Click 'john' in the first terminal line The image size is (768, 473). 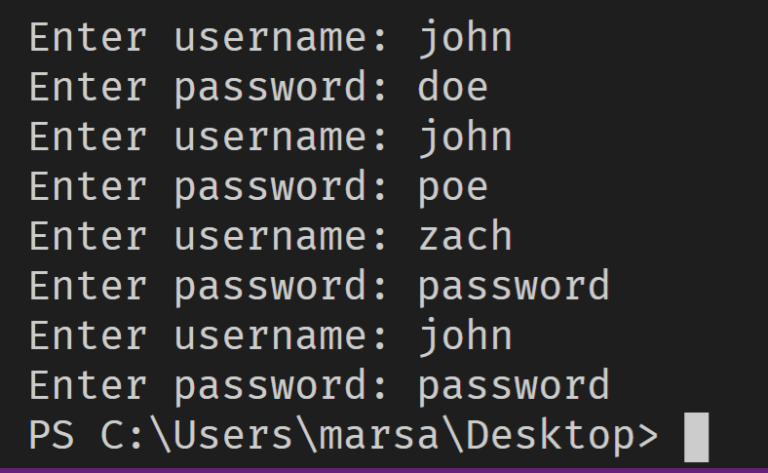465,38
